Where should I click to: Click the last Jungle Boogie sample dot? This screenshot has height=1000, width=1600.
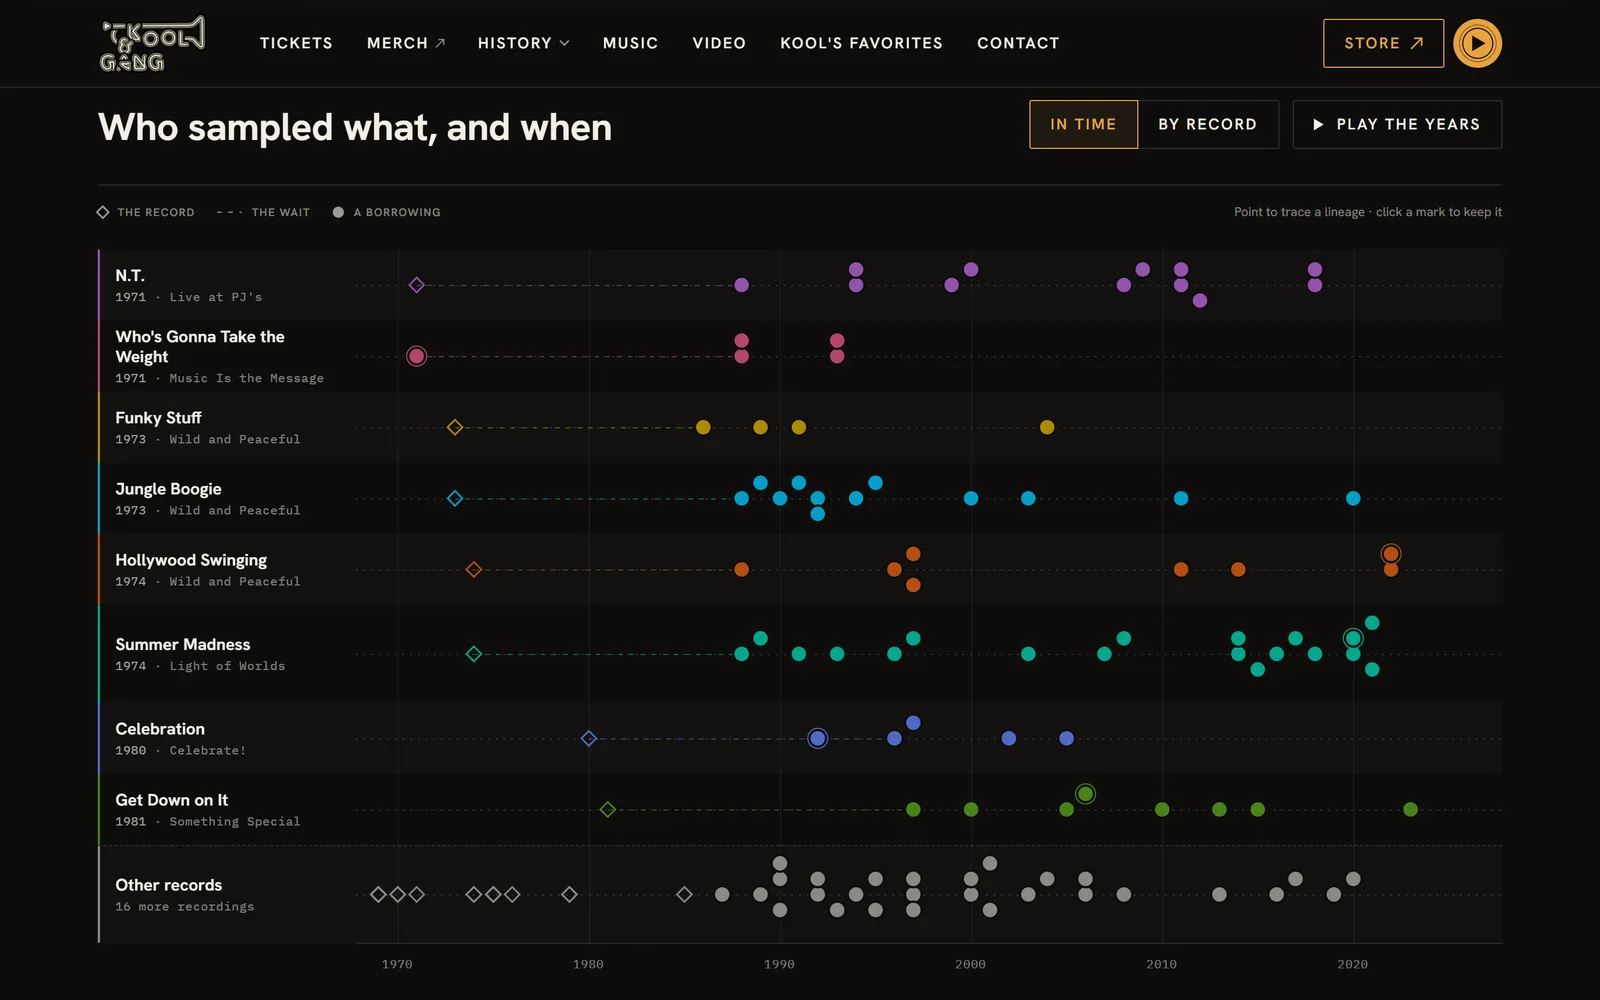(x=1353, y=498)
